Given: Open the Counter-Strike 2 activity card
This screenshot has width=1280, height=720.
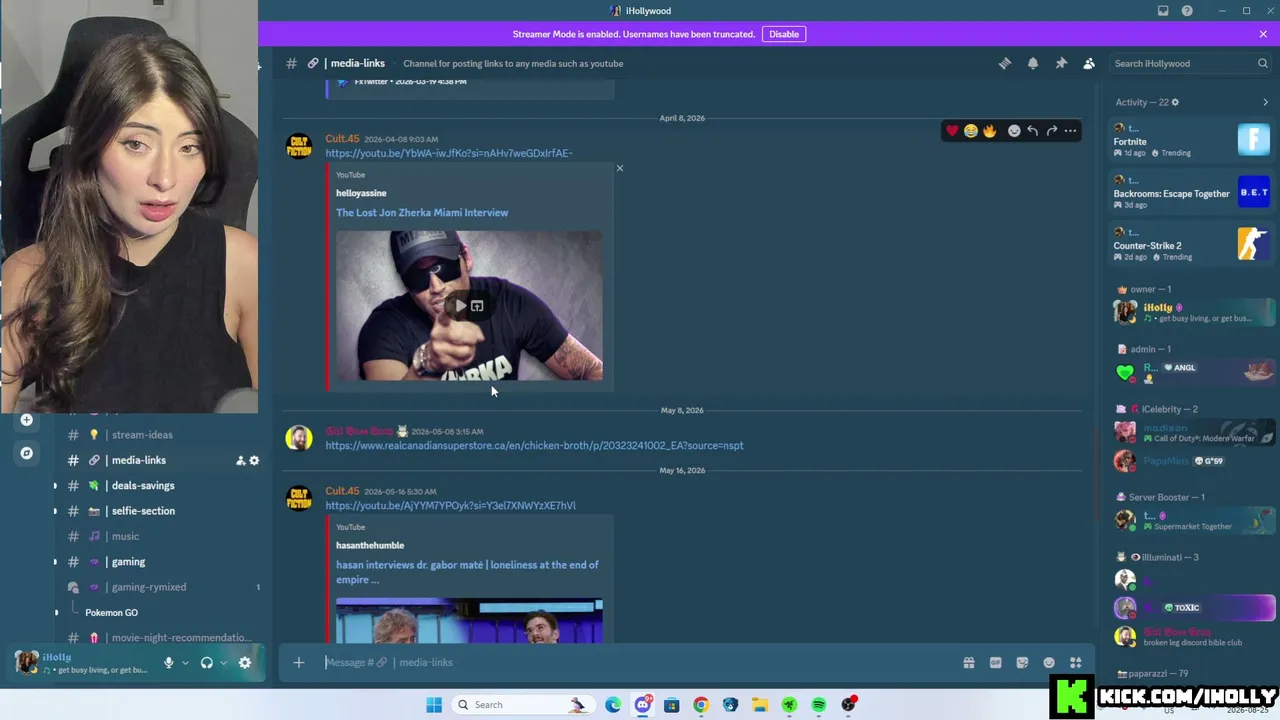Looking at the screenshot, I should click(x=1193, y=244).
